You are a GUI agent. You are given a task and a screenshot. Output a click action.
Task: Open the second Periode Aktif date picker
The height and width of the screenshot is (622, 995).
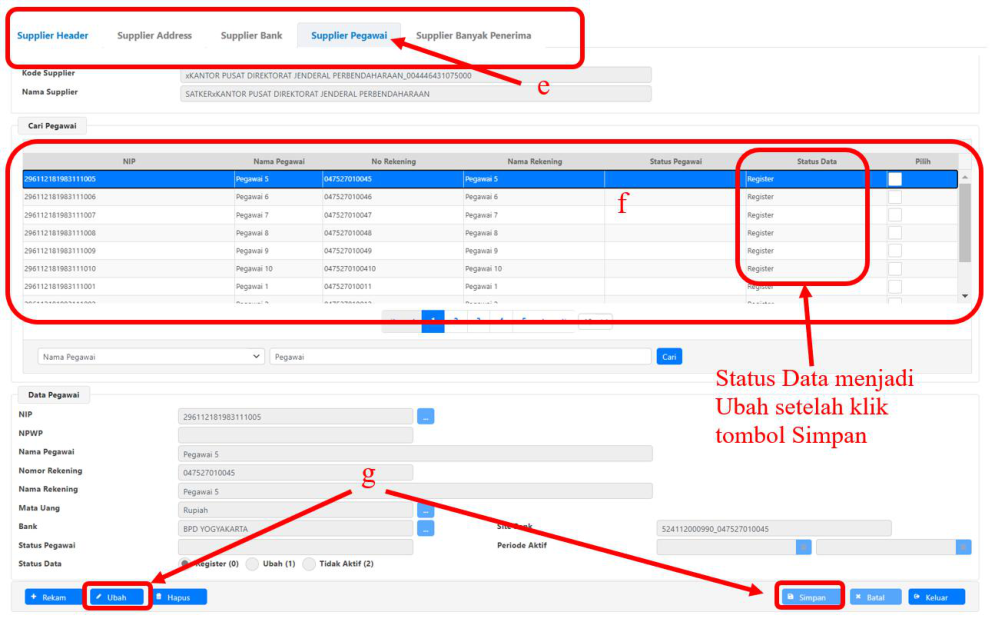click(x=963, y=547)
